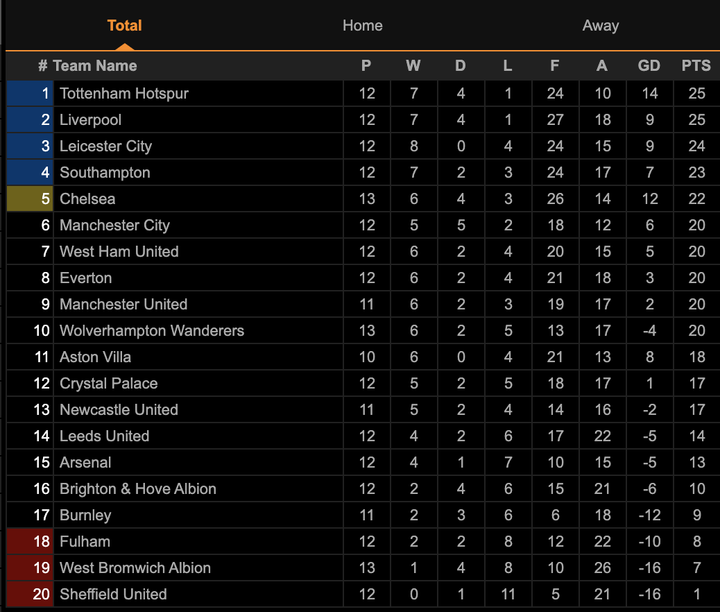
Task: Click the red position 18 badge
Action: tap(29, 542)
